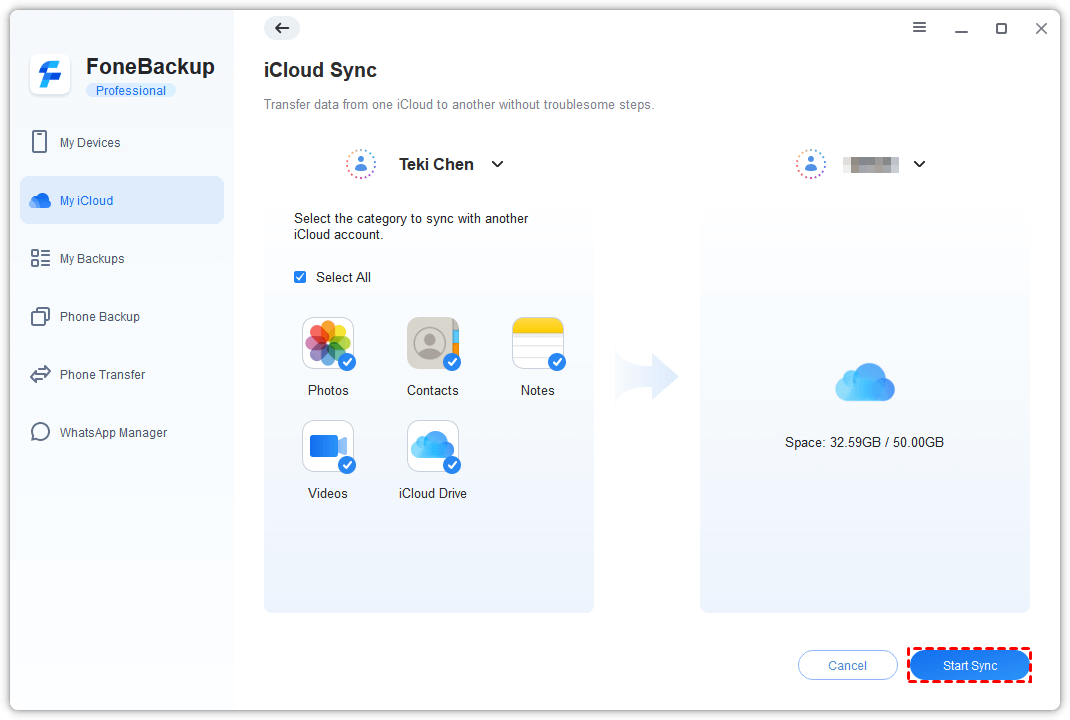Open WhatsApp Manager section
This screenshot has height=720, width=1070.
[x=122, y=432]
